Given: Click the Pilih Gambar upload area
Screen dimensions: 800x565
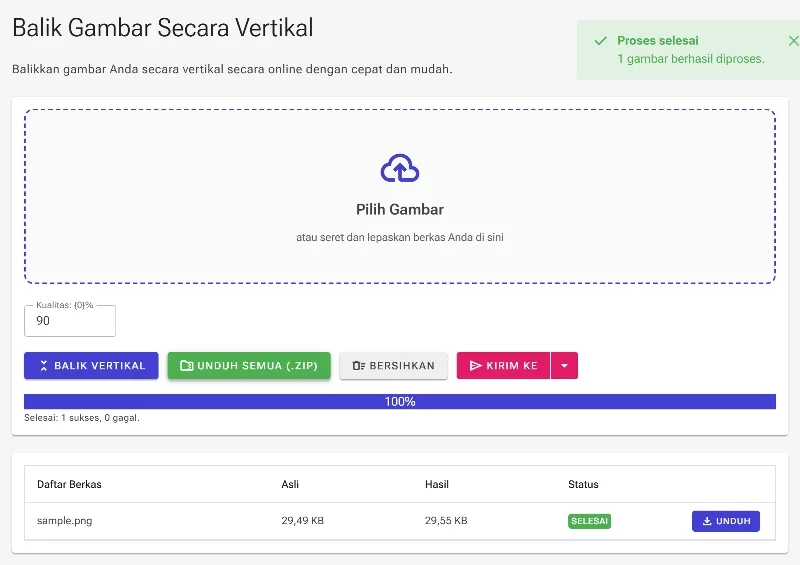Looking at the screenshot, I should [x=400, y=196].
